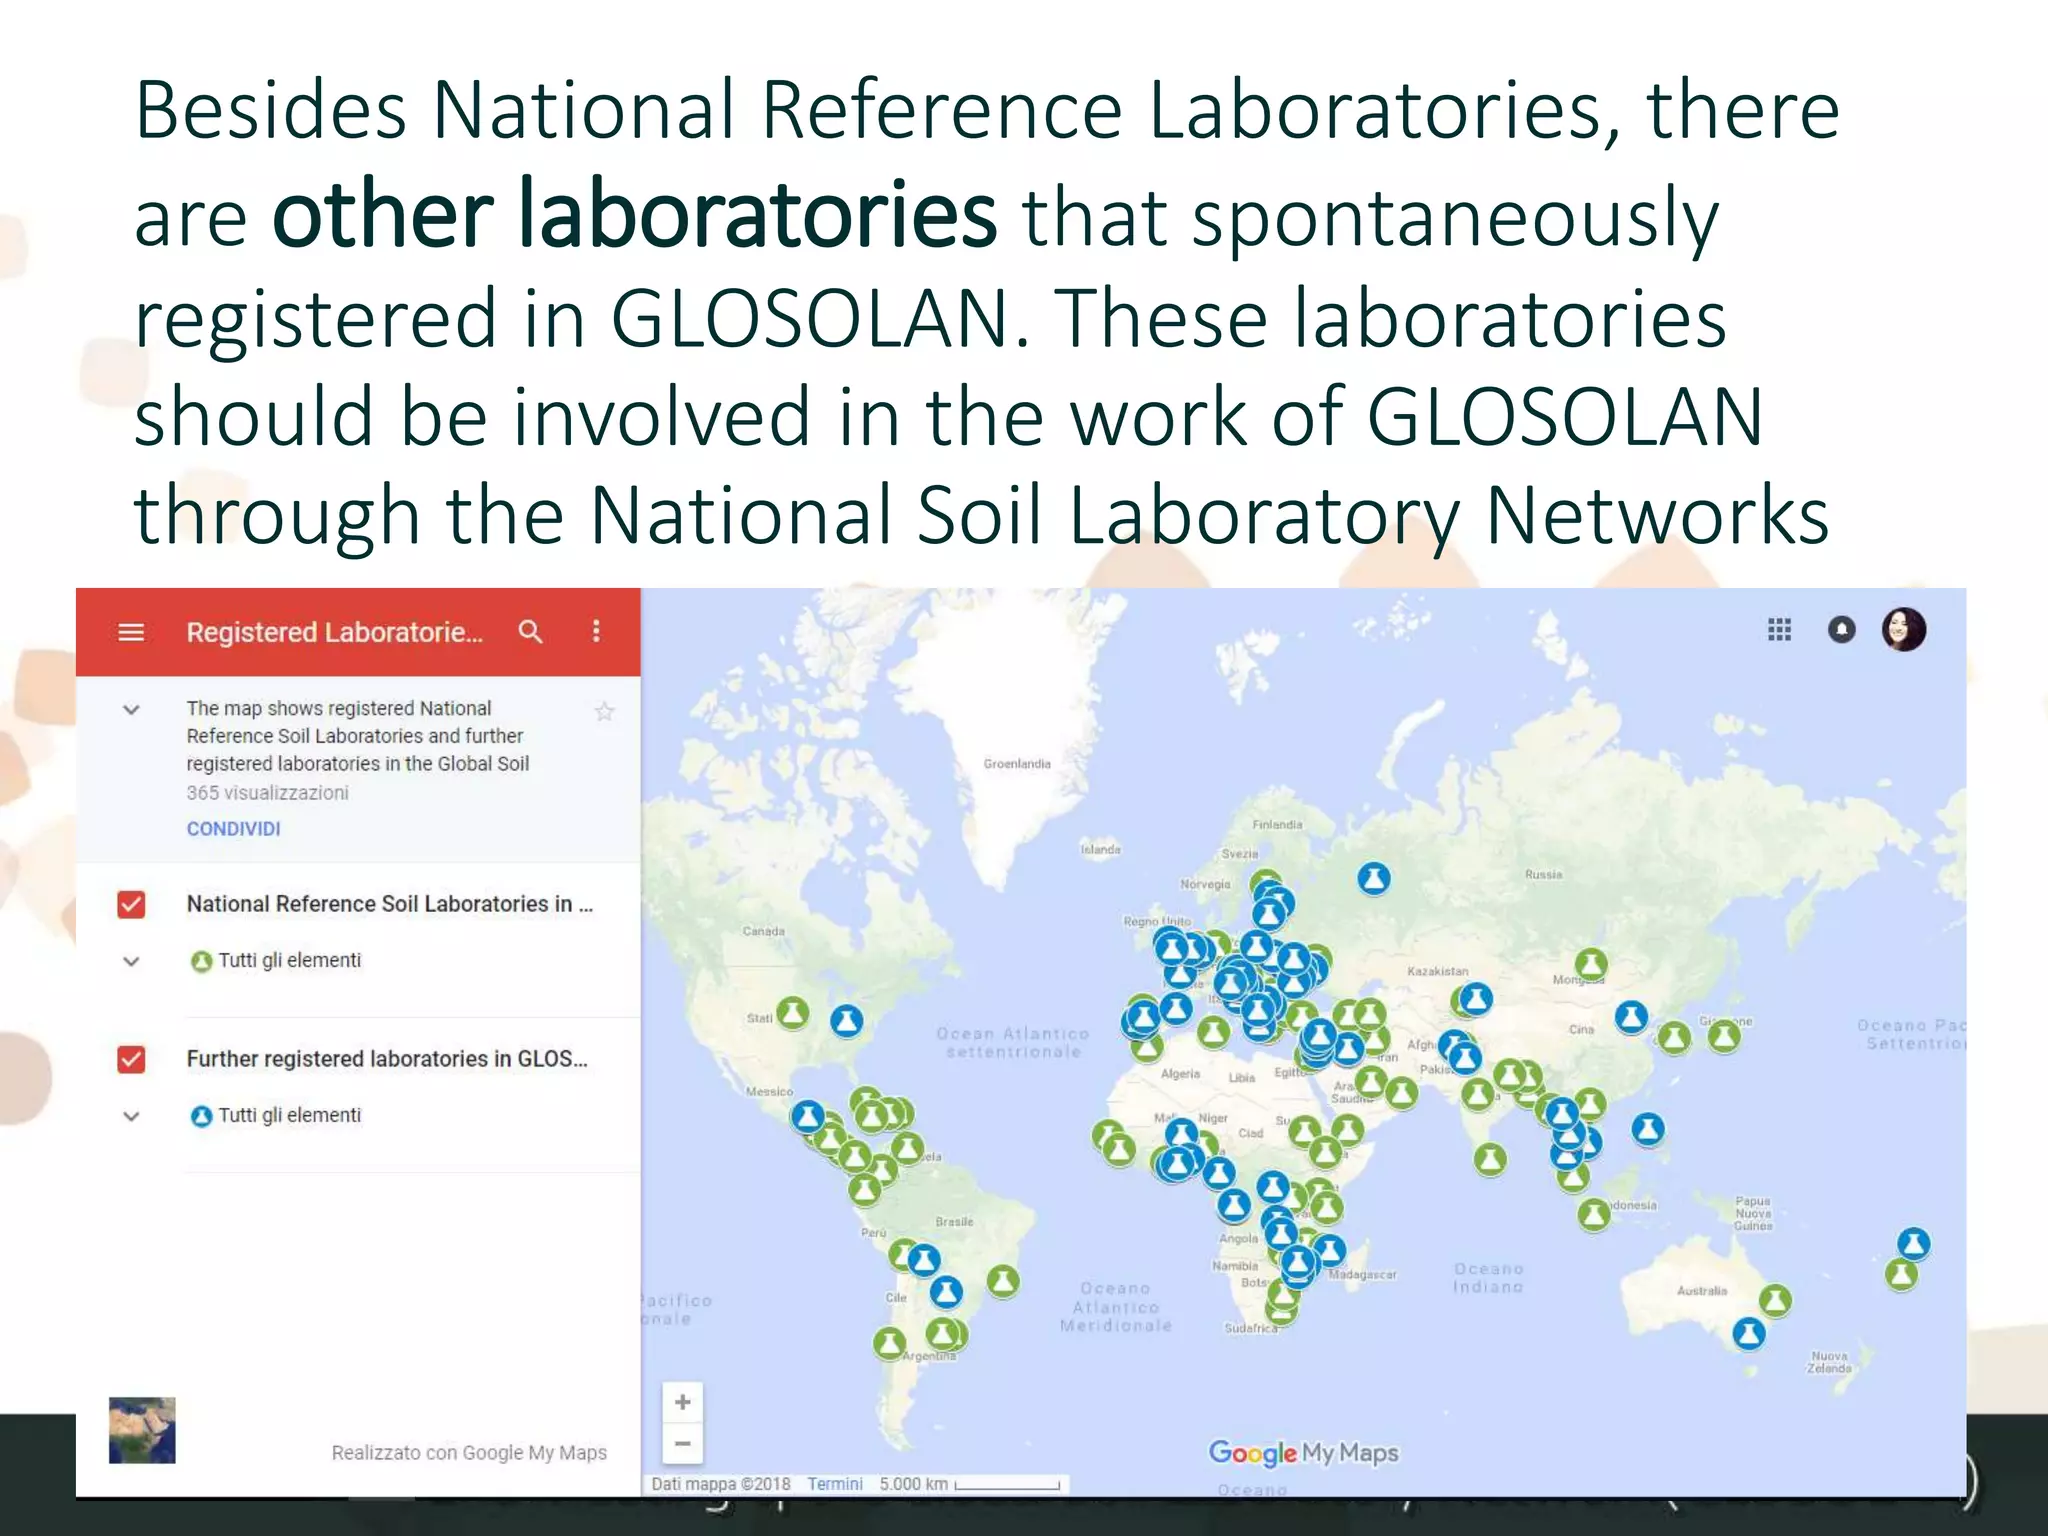Screen dimensions: 2048x1536
Task: Select the green marker in southern Brazil
Action: point(1003,1280)
